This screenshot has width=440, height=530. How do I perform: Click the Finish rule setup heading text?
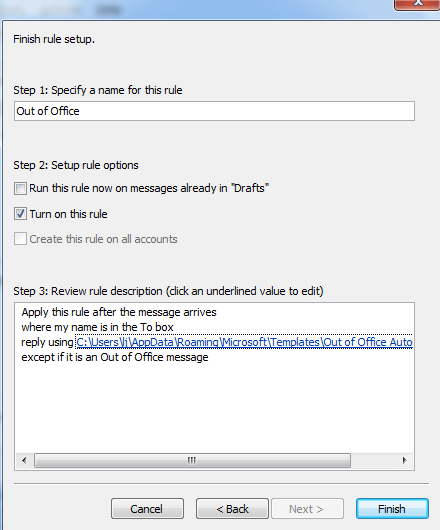coord(54,39)
